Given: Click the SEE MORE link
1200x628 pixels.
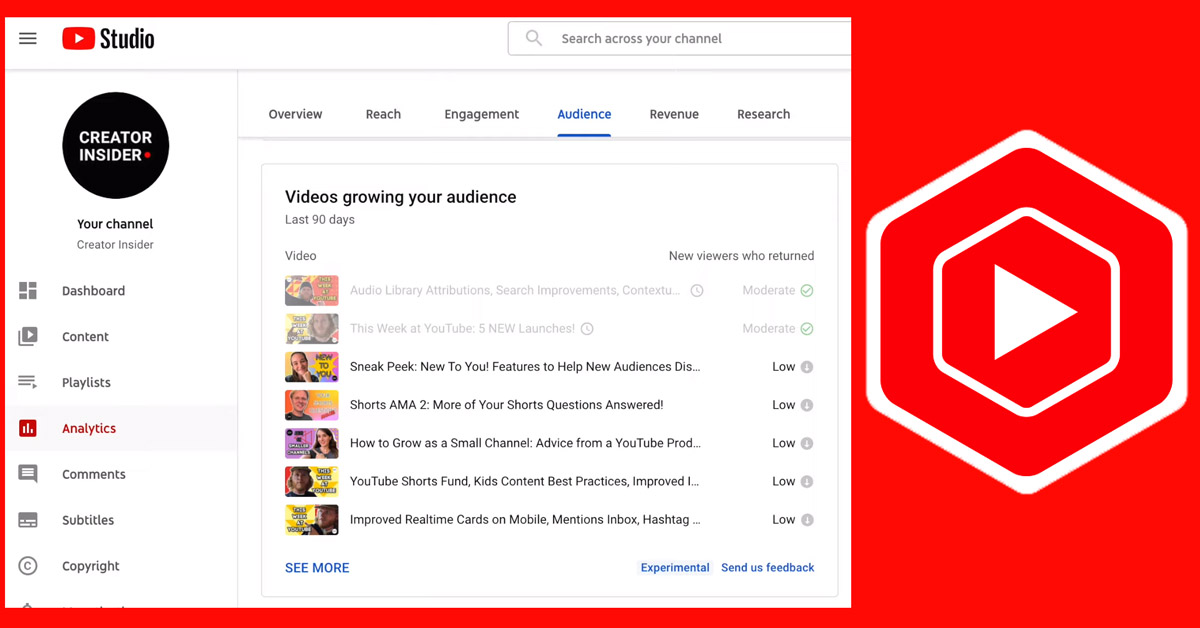Looking at the screenshot, I should (317, 568).
